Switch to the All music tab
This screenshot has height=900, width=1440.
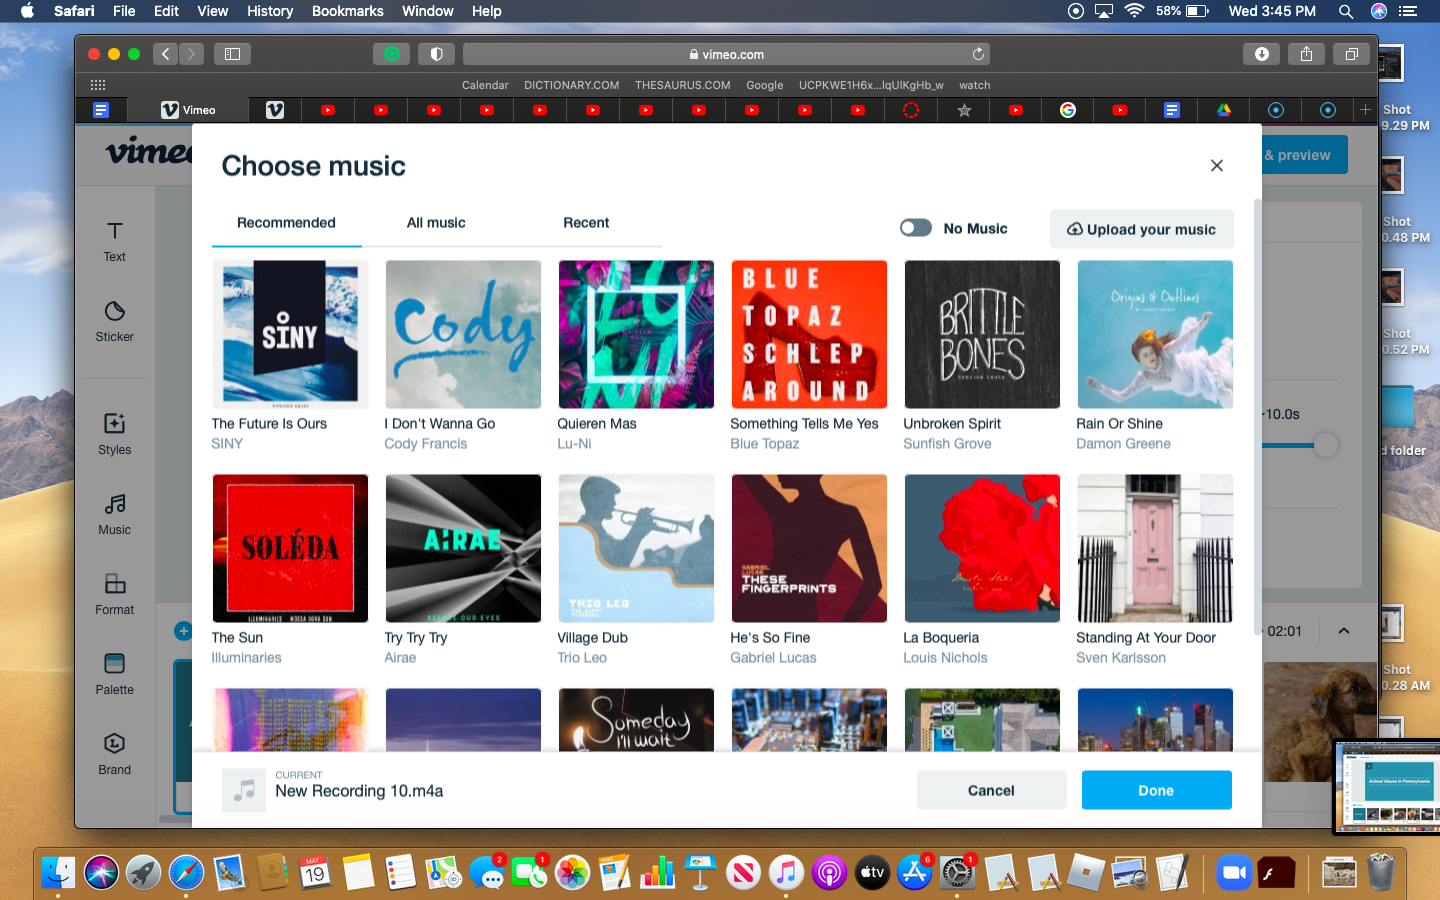click(x=436, y=223)
